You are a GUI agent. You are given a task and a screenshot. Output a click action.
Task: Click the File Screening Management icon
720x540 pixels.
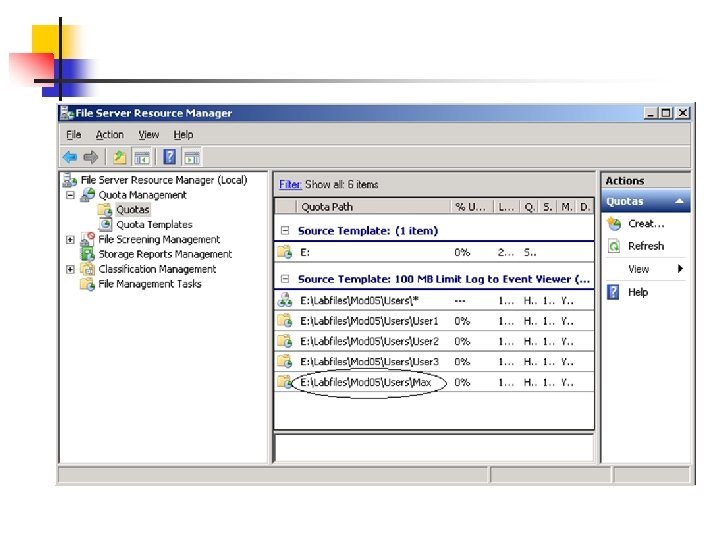point(88,239)
